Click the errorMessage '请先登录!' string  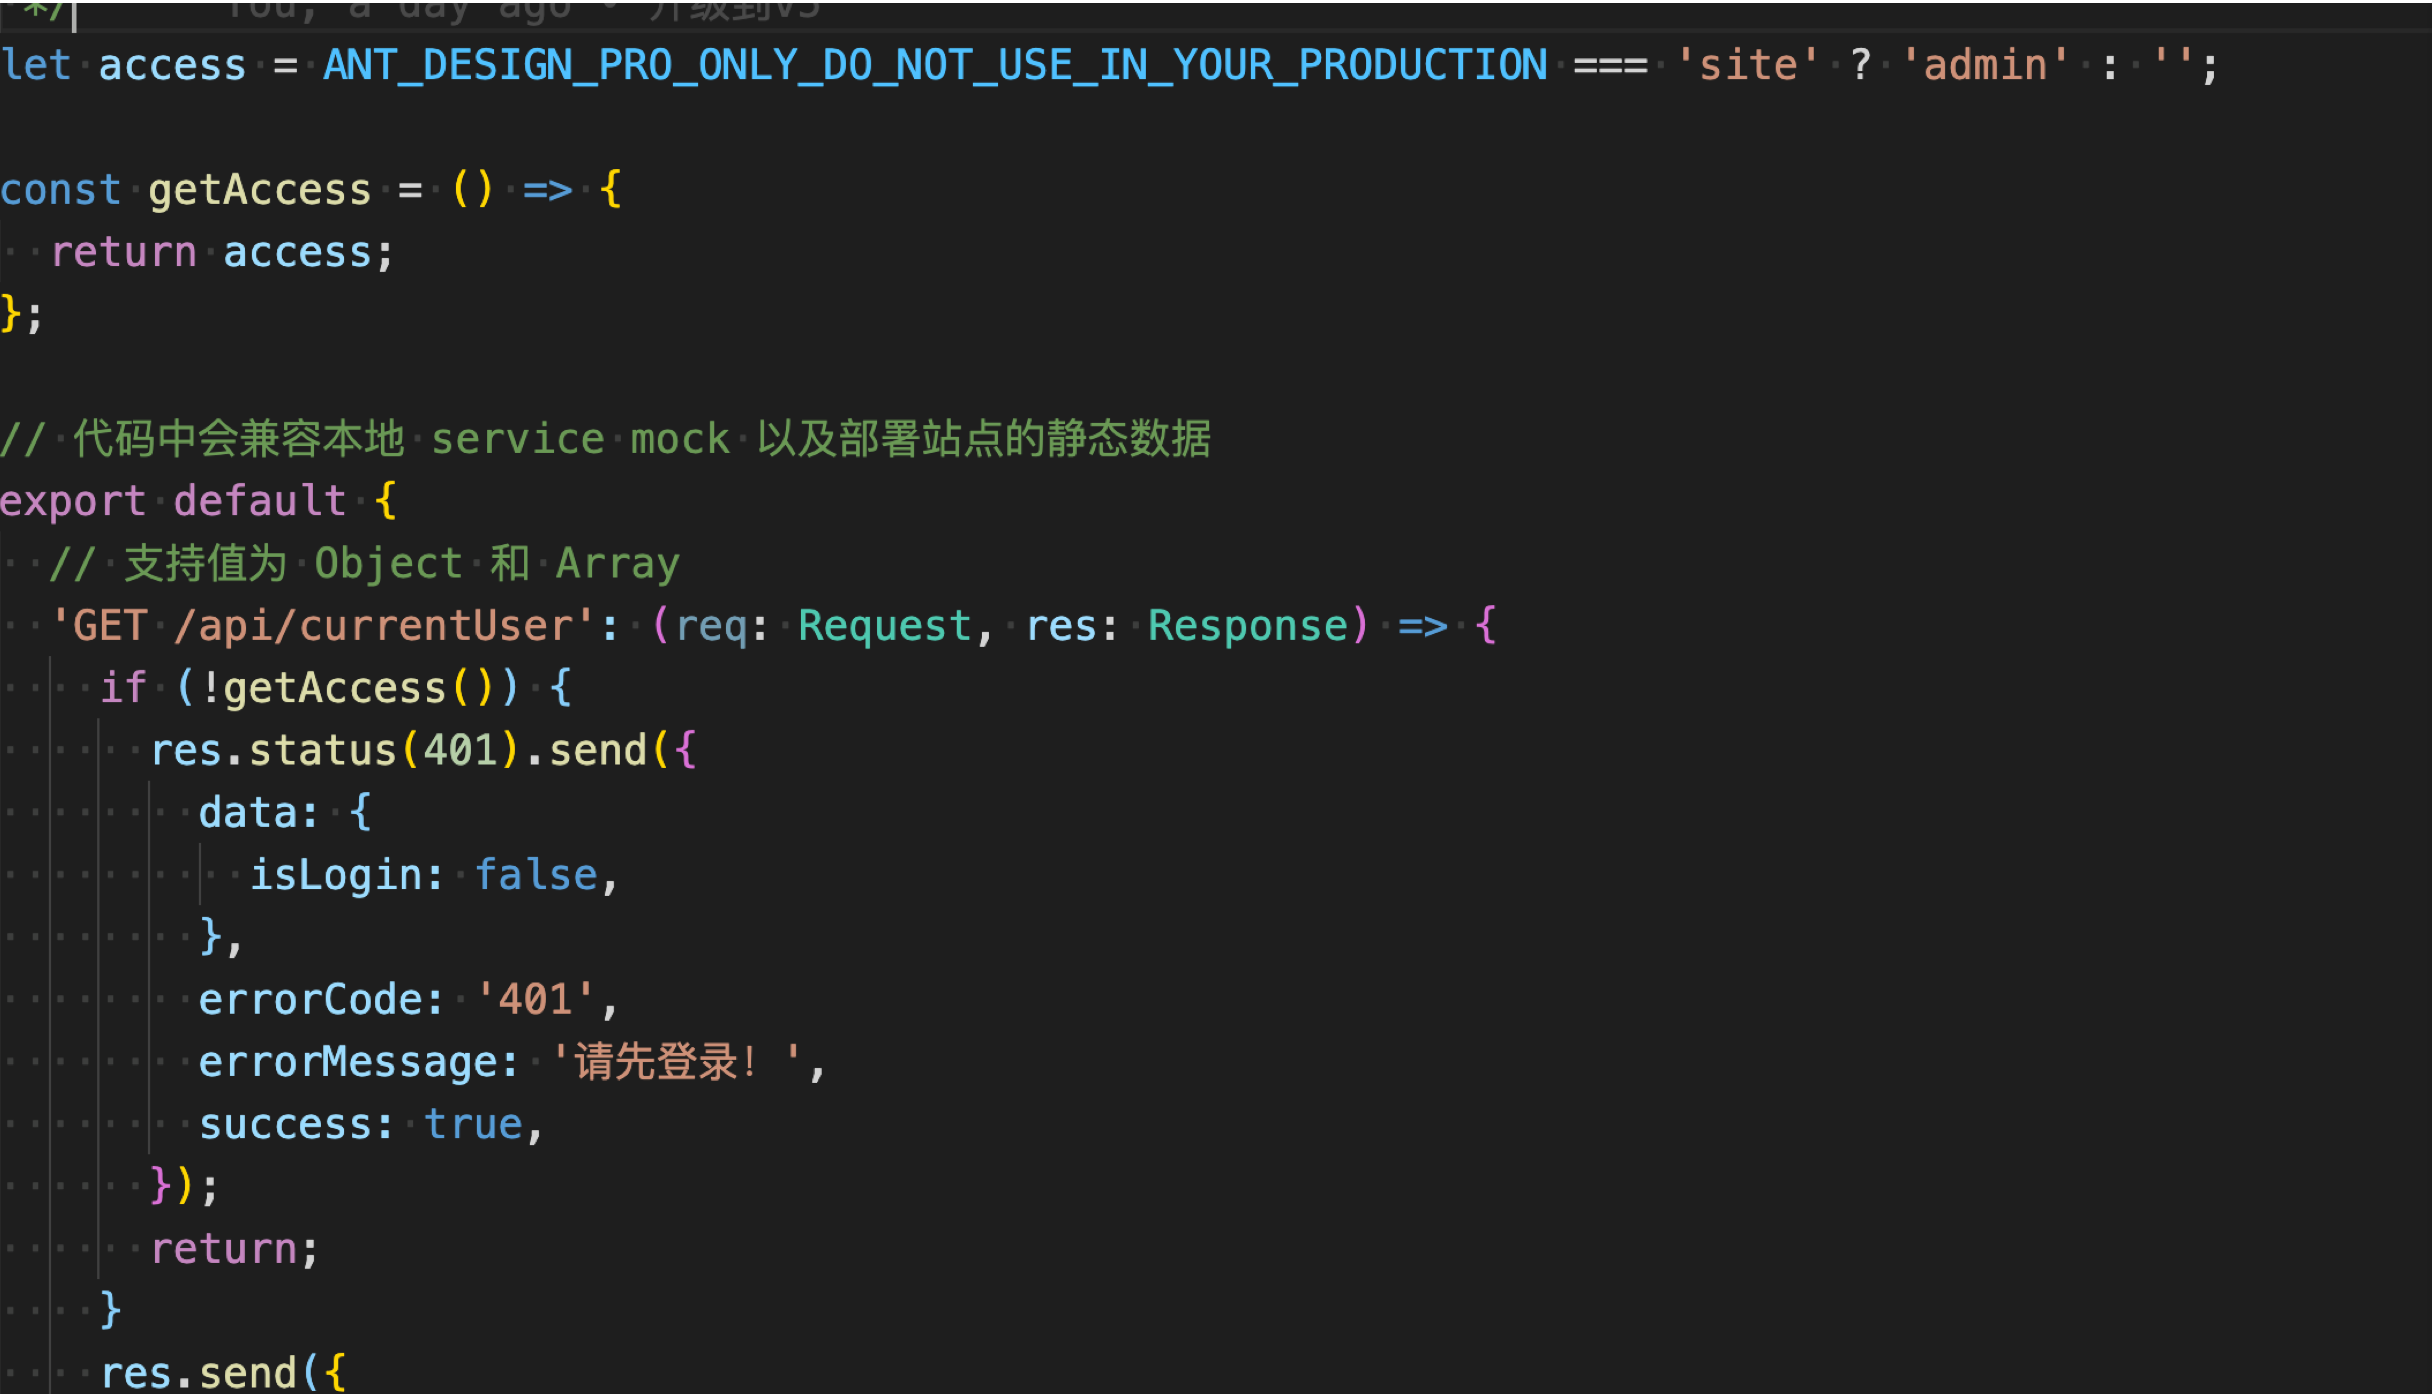pyautogui.click(x=676, y=1062)
